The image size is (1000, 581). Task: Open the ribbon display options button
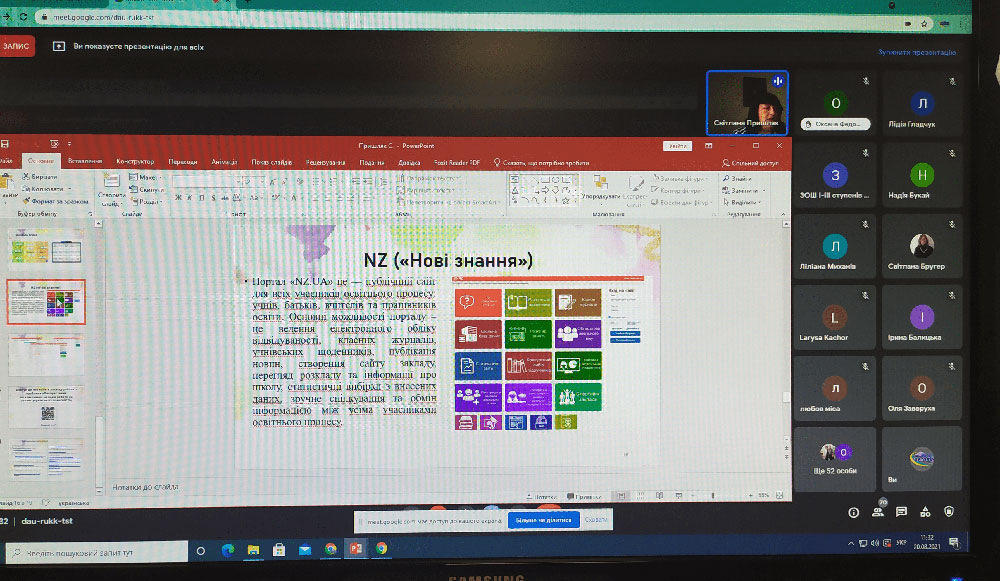click(x=709, y=145)
